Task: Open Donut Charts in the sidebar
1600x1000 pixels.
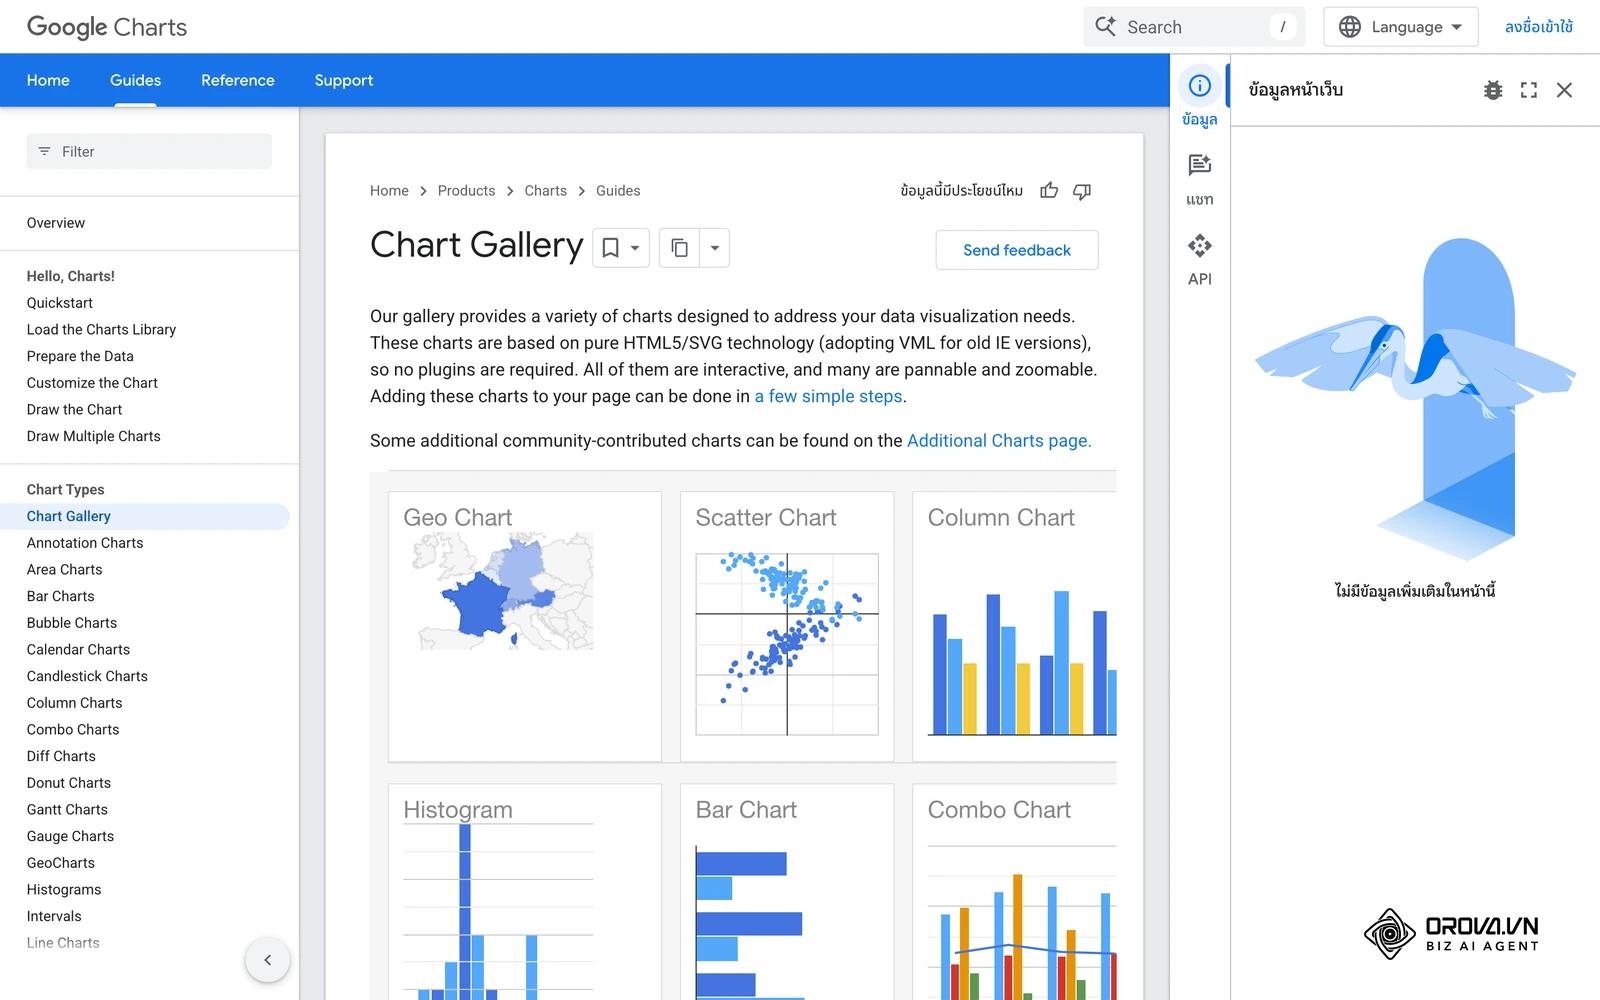Action: click(69, 783)
